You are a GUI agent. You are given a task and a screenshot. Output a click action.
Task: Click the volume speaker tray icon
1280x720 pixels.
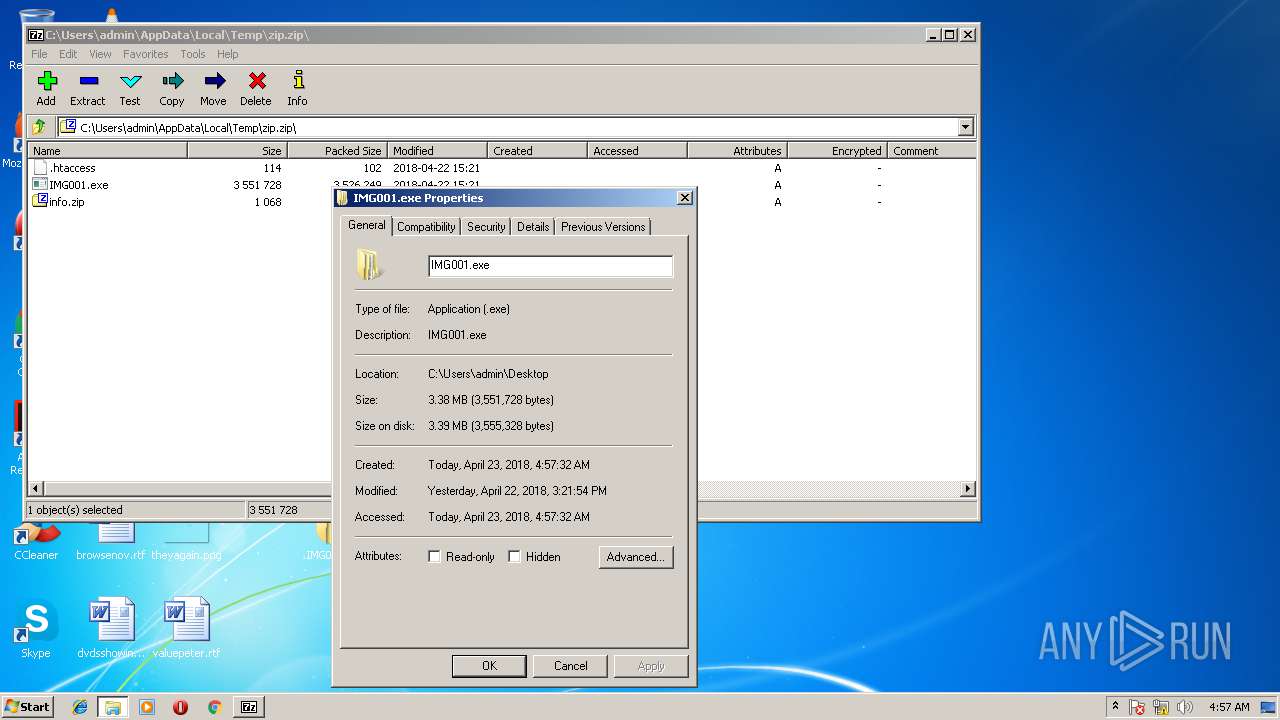tap(1185, 707)
